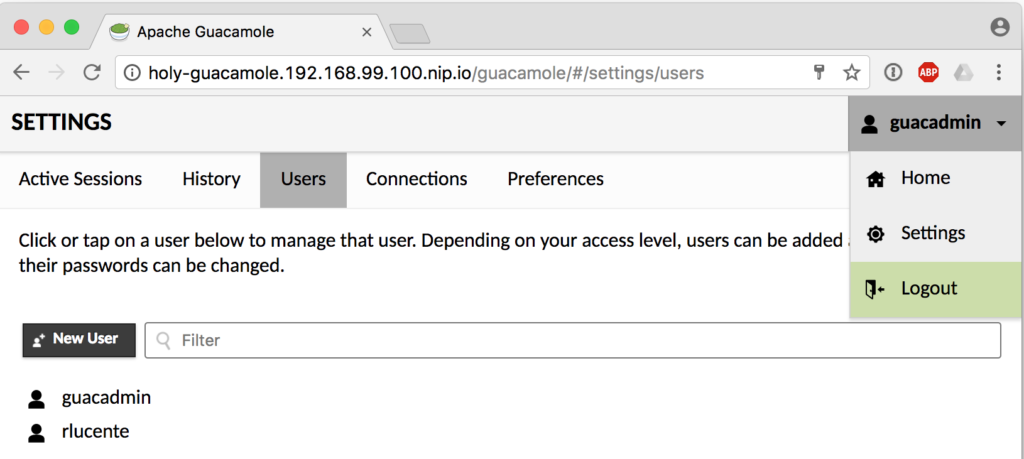1024x459 pixels.
Task: Select Home from the user menu
Action: [x=925, y=178]
